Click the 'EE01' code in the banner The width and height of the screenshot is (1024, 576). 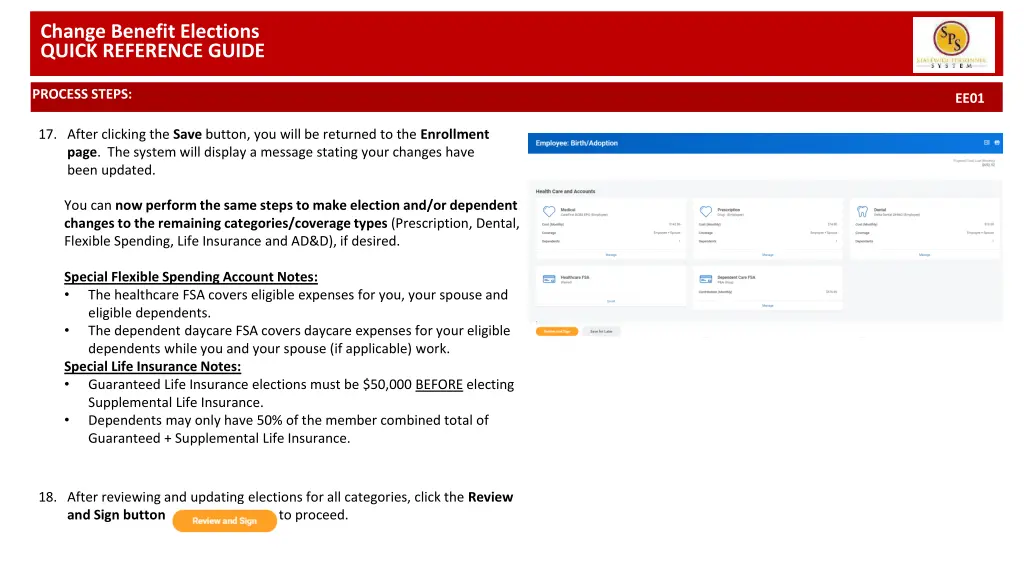(969, 98)
